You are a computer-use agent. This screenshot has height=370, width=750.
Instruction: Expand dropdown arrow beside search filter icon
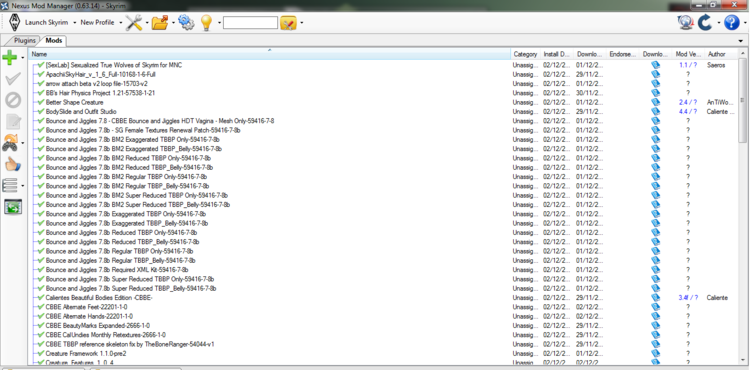point(301,22)
